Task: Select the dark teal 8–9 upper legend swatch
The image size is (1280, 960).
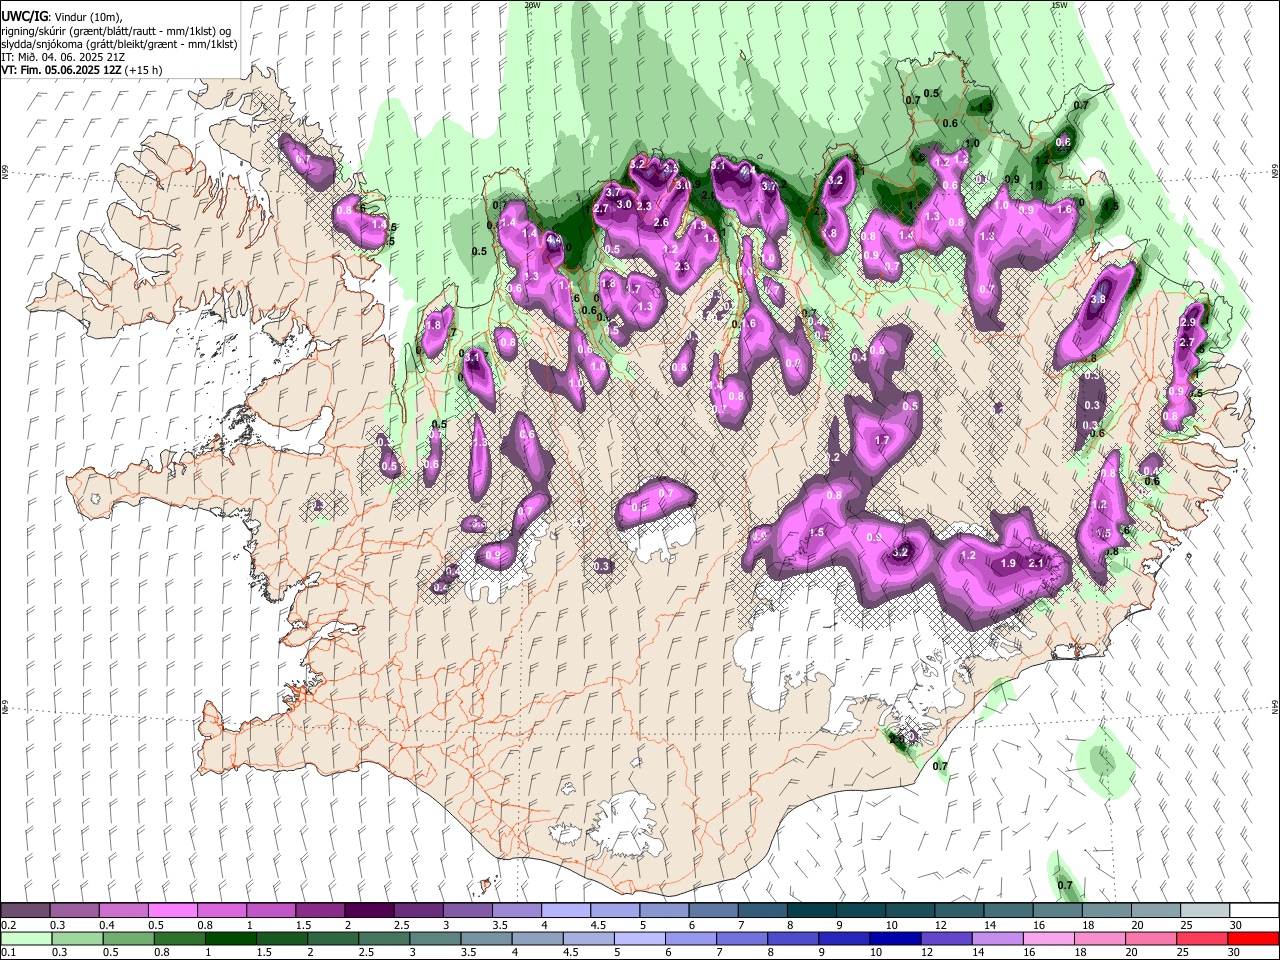Action: [x=812, y=910]
